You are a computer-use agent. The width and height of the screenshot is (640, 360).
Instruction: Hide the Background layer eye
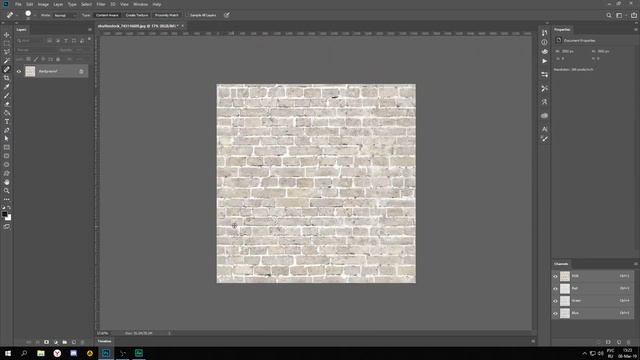tap(19, 71)
